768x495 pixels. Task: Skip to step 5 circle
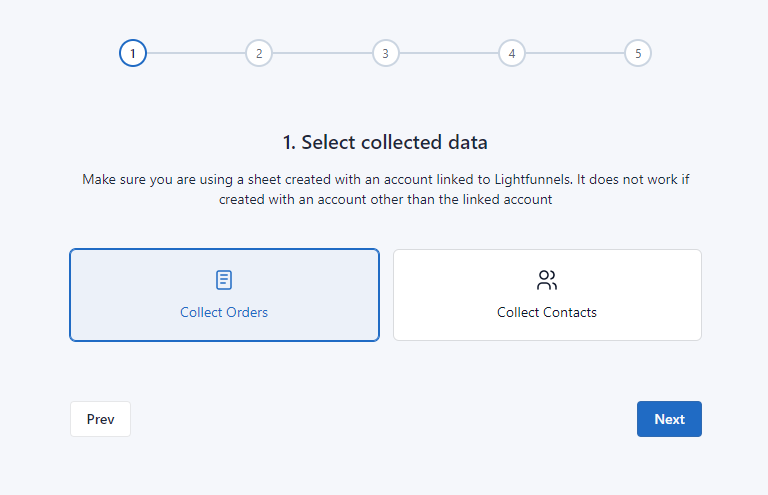point(638,53)
